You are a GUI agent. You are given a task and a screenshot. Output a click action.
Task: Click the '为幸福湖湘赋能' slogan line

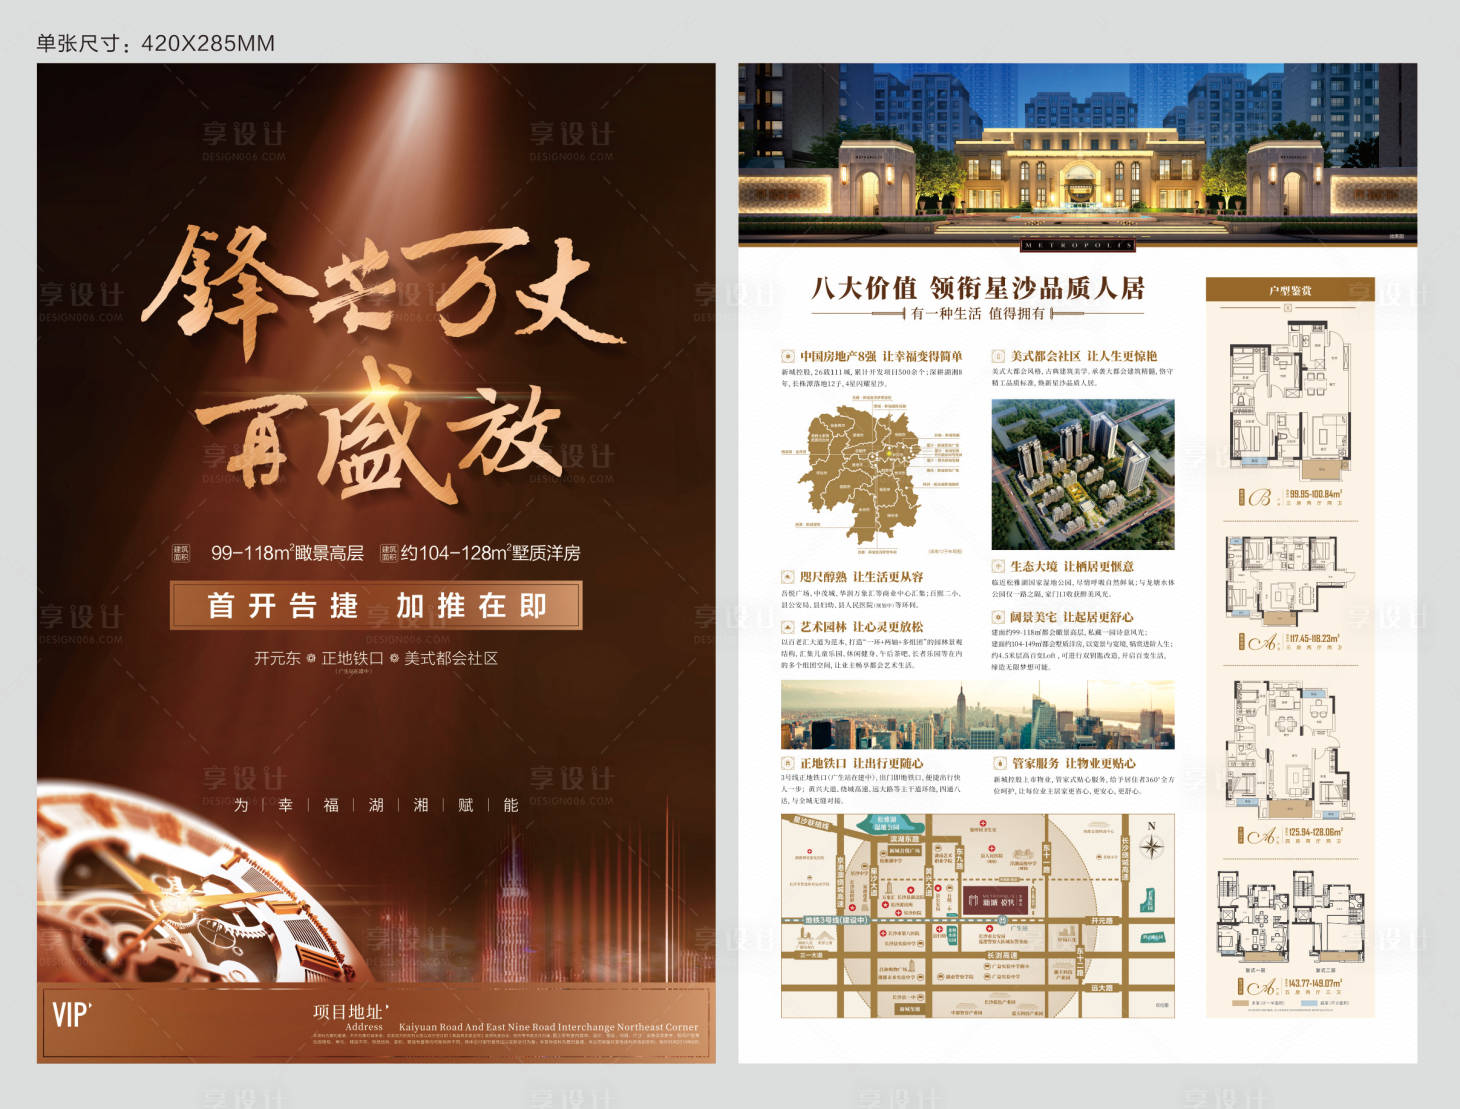click(376, 805)
